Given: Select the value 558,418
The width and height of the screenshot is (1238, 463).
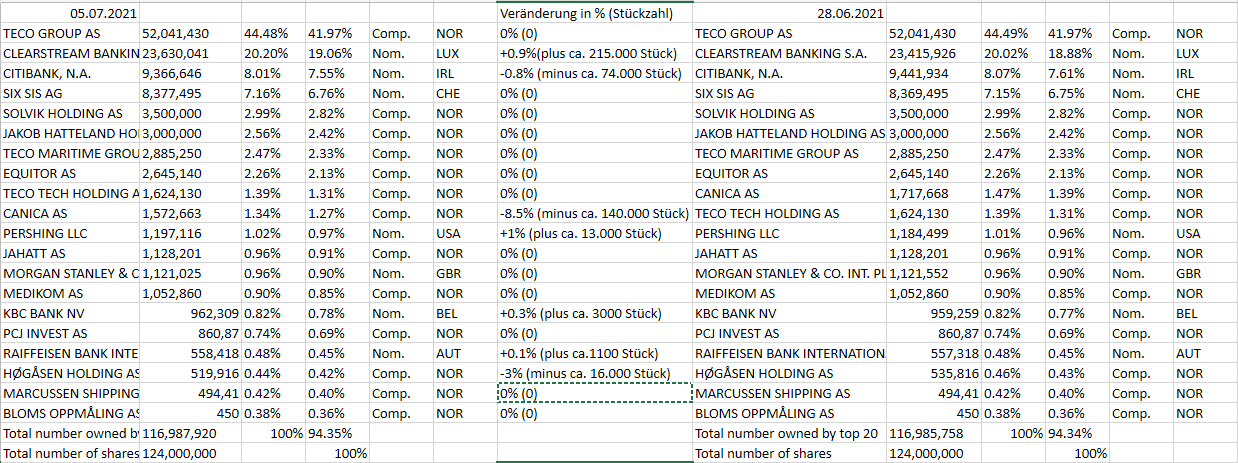Looking at the screenshot, I should (190, 353).
